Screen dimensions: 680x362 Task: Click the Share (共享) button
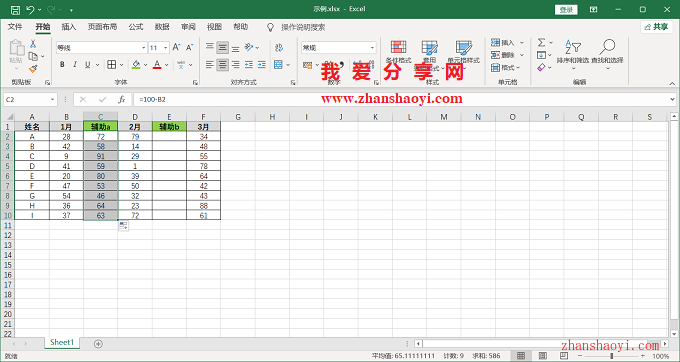(x=657, y=27)
